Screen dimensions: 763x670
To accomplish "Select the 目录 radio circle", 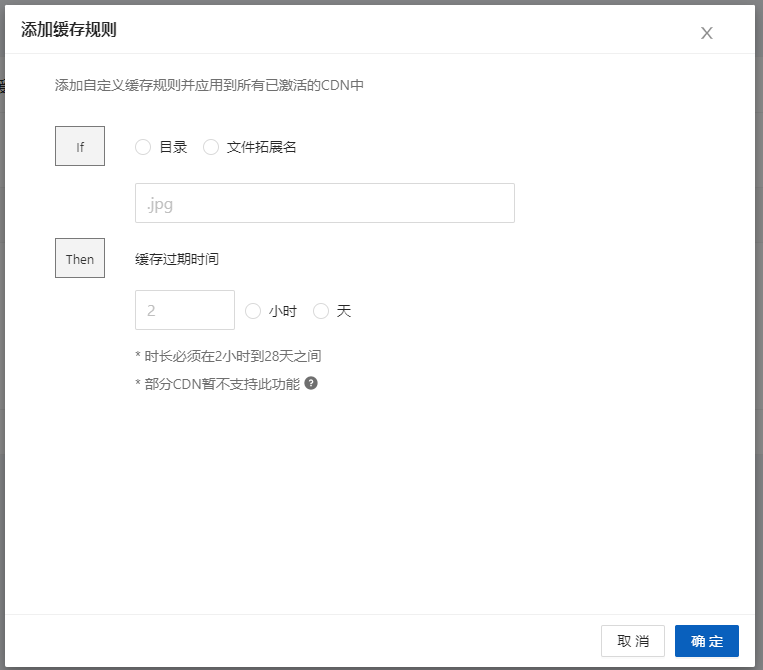I will coord(143,147).
